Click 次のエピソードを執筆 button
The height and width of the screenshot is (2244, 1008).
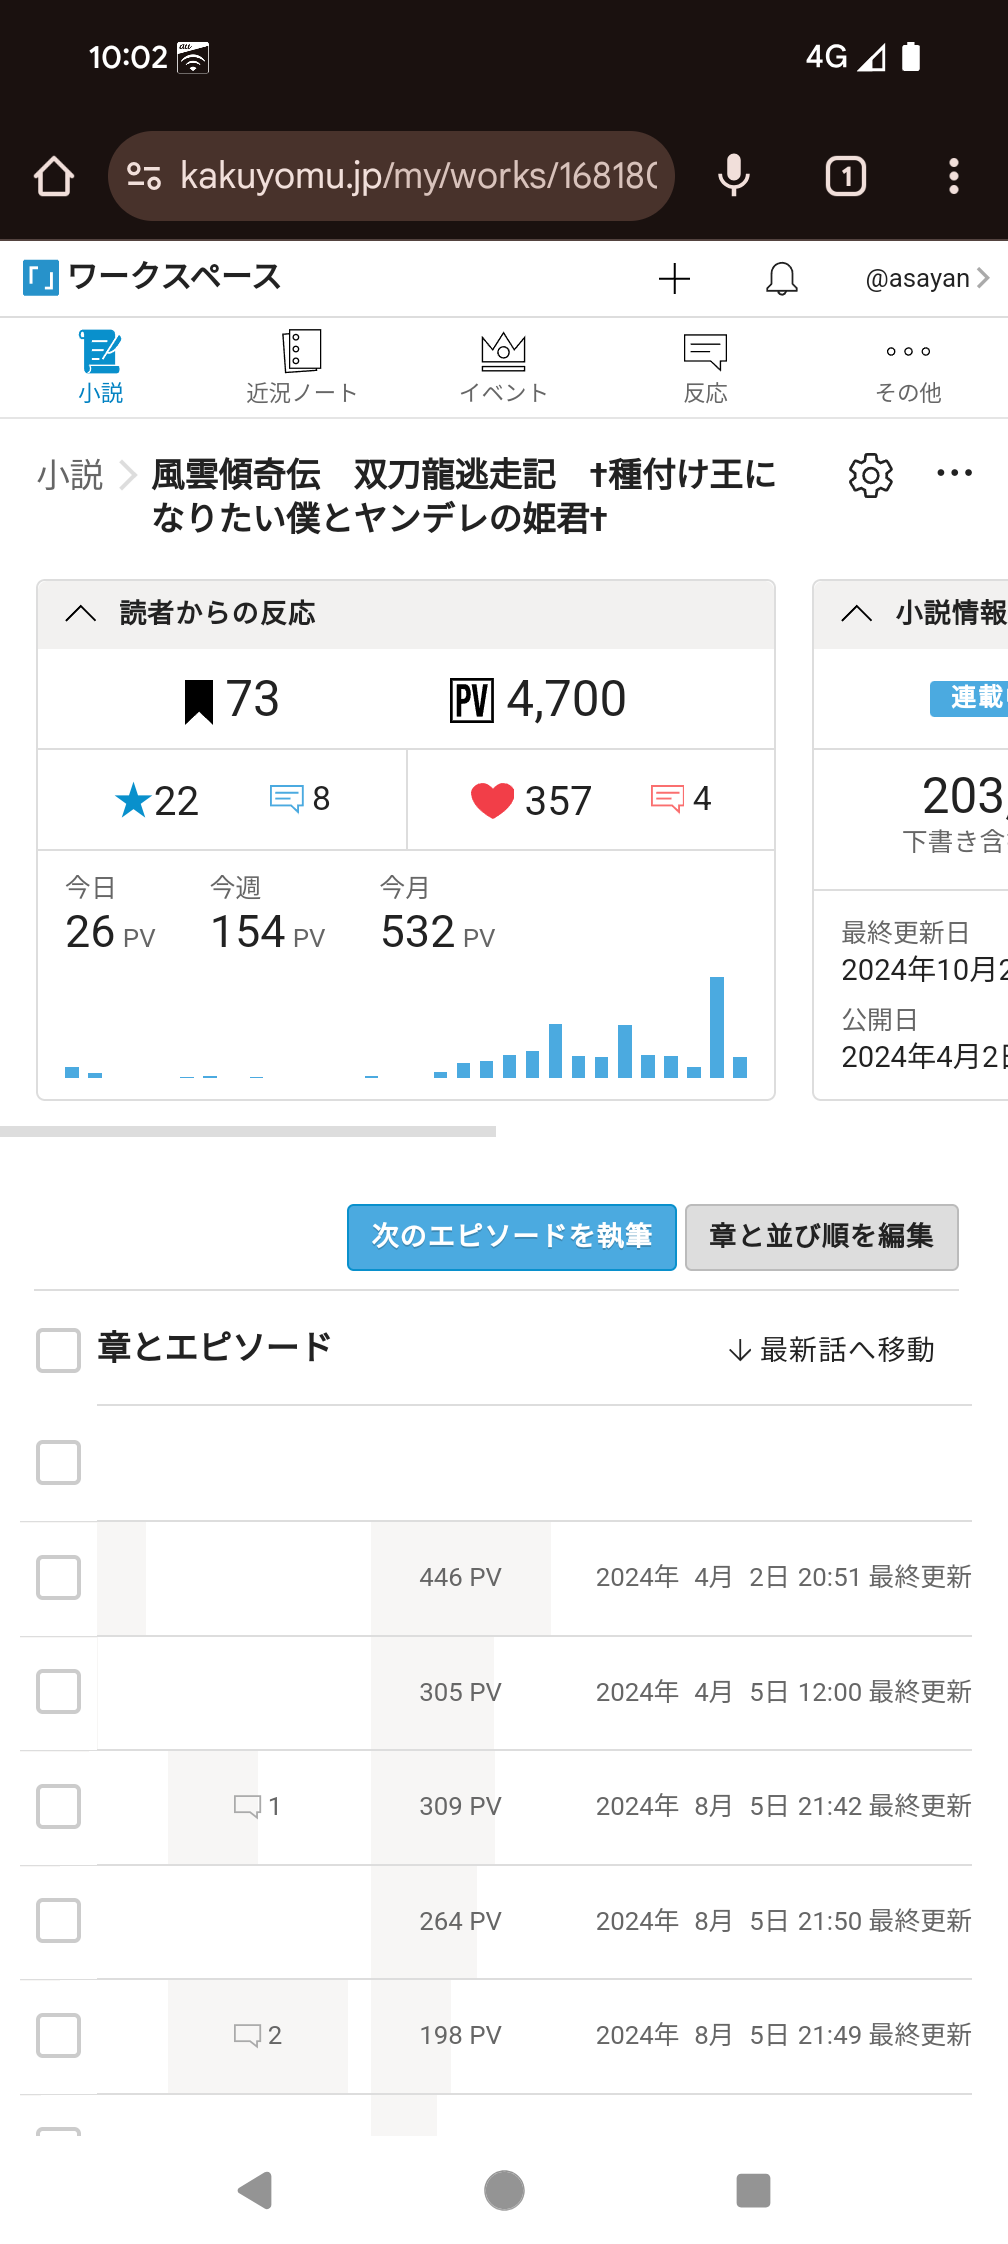pos(511,1237)
